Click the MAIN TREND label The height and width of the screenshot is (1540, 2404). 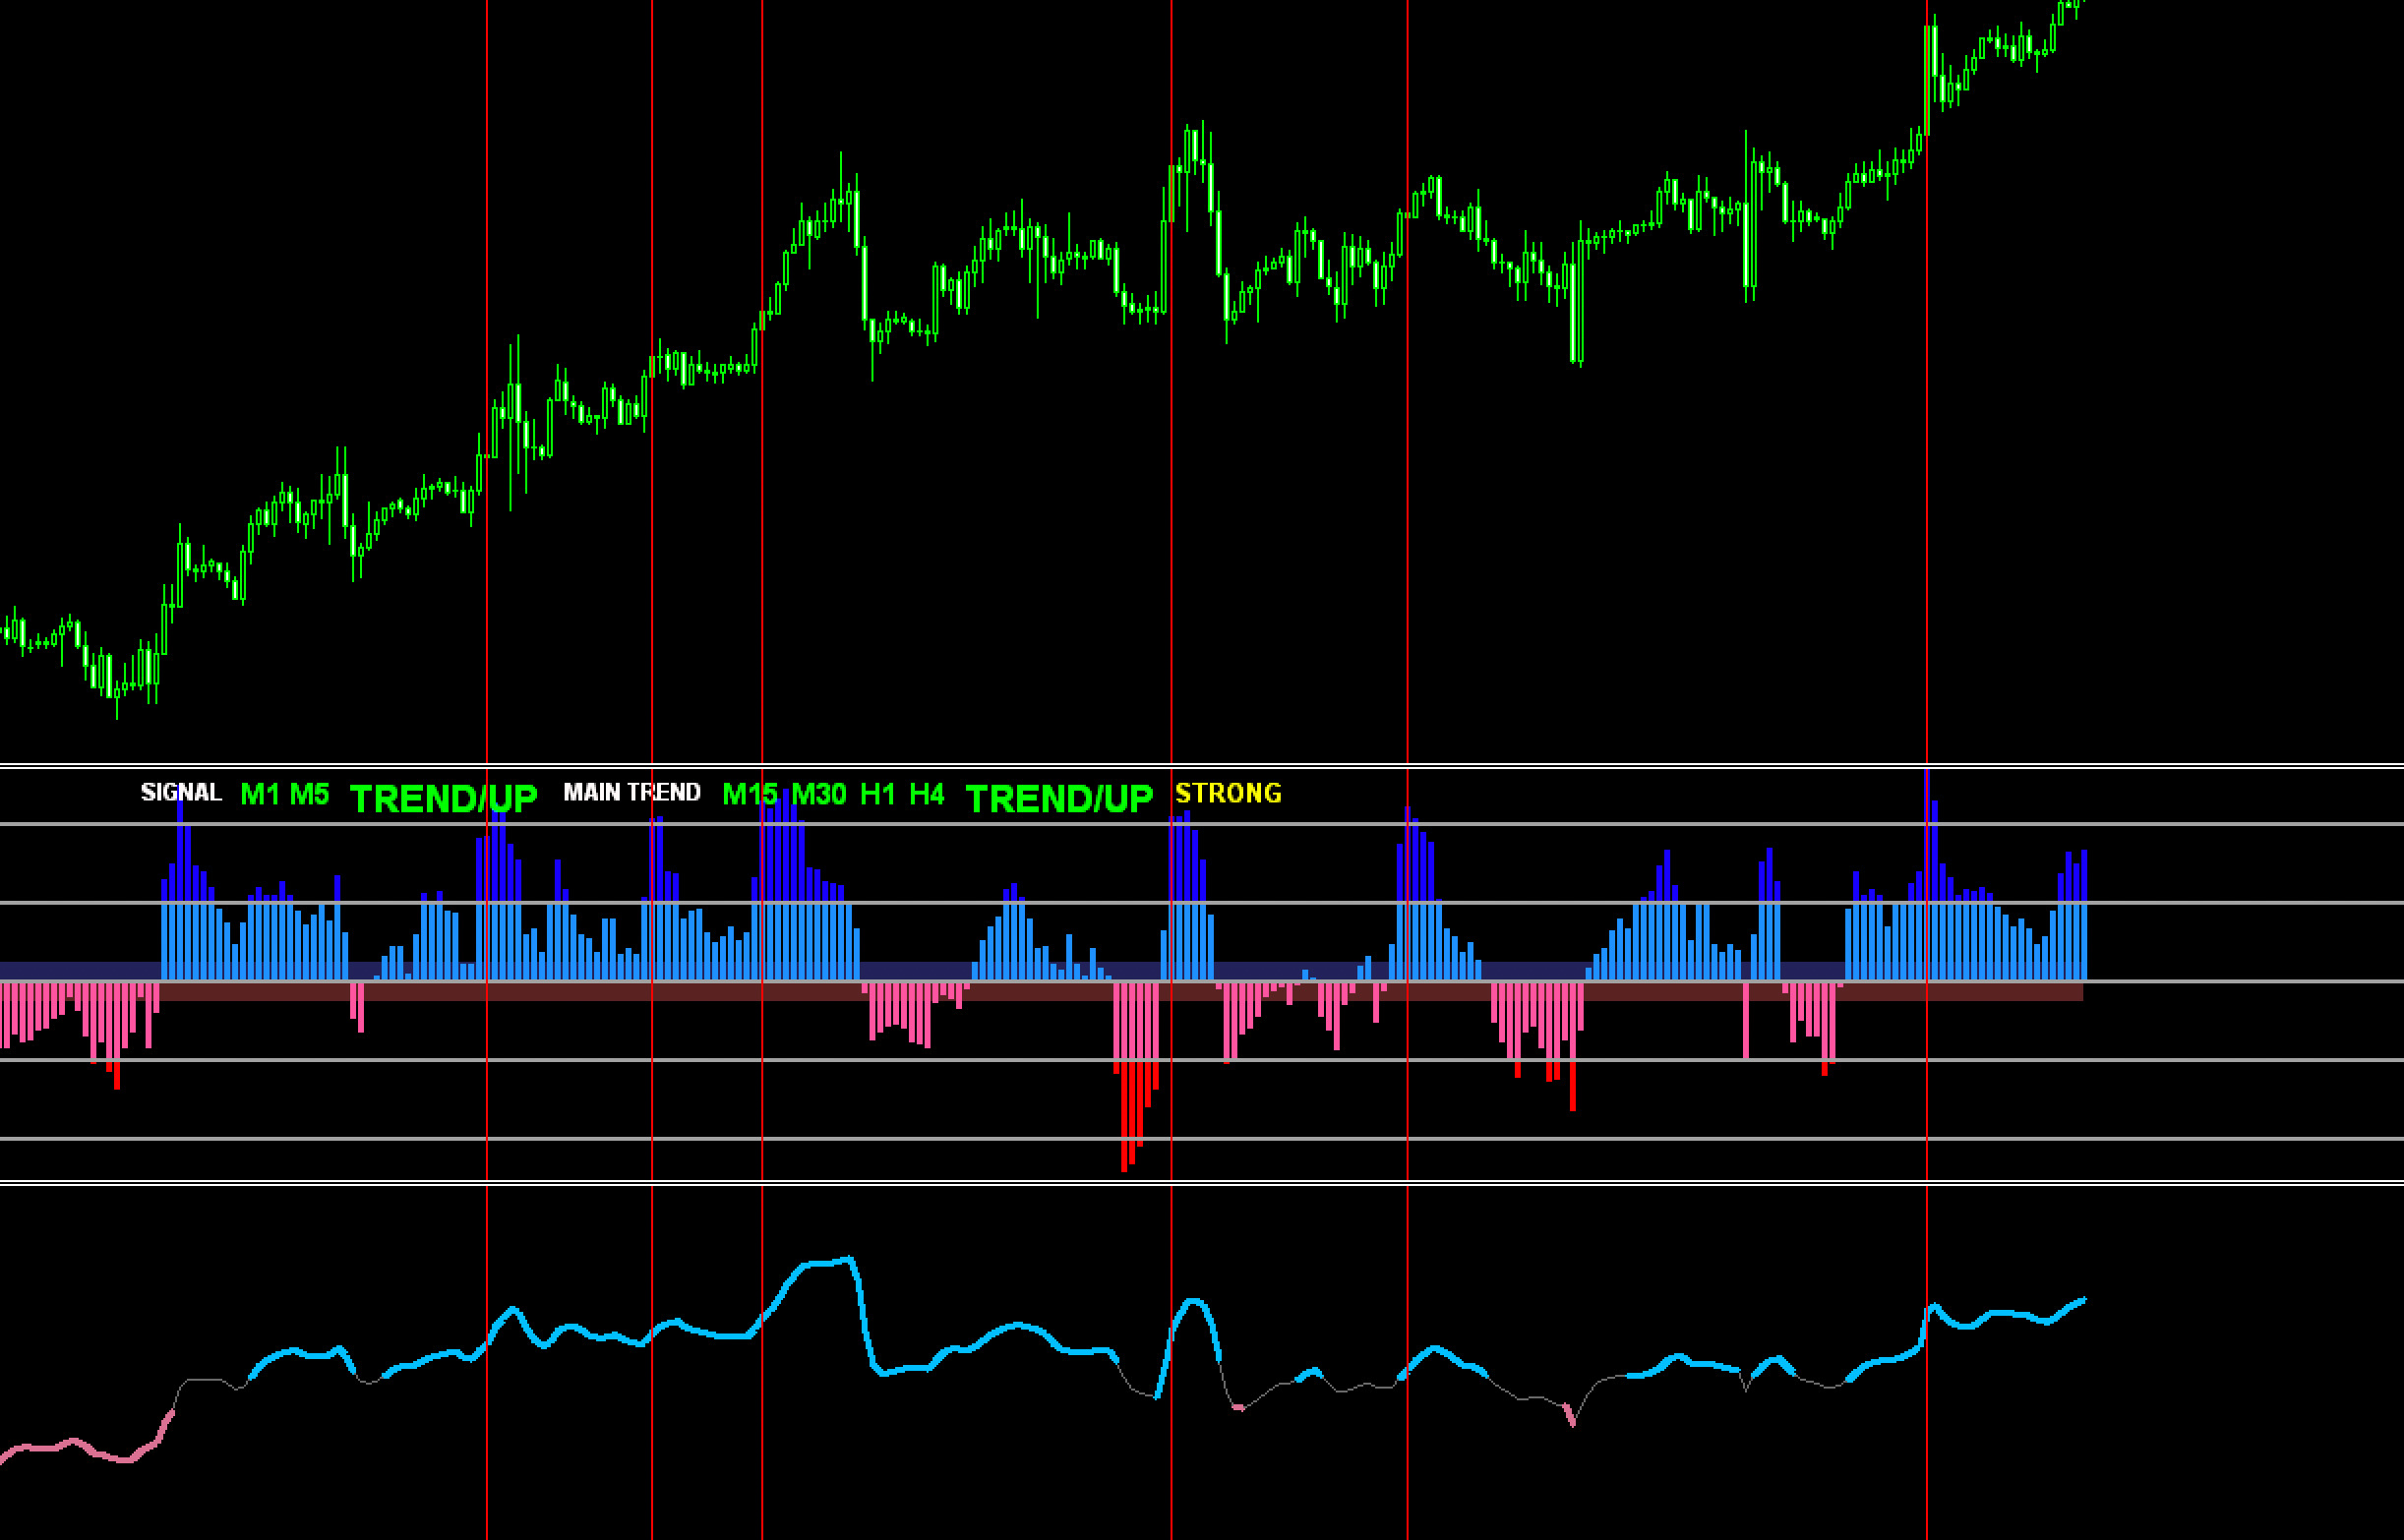click(x=631, y=792)
